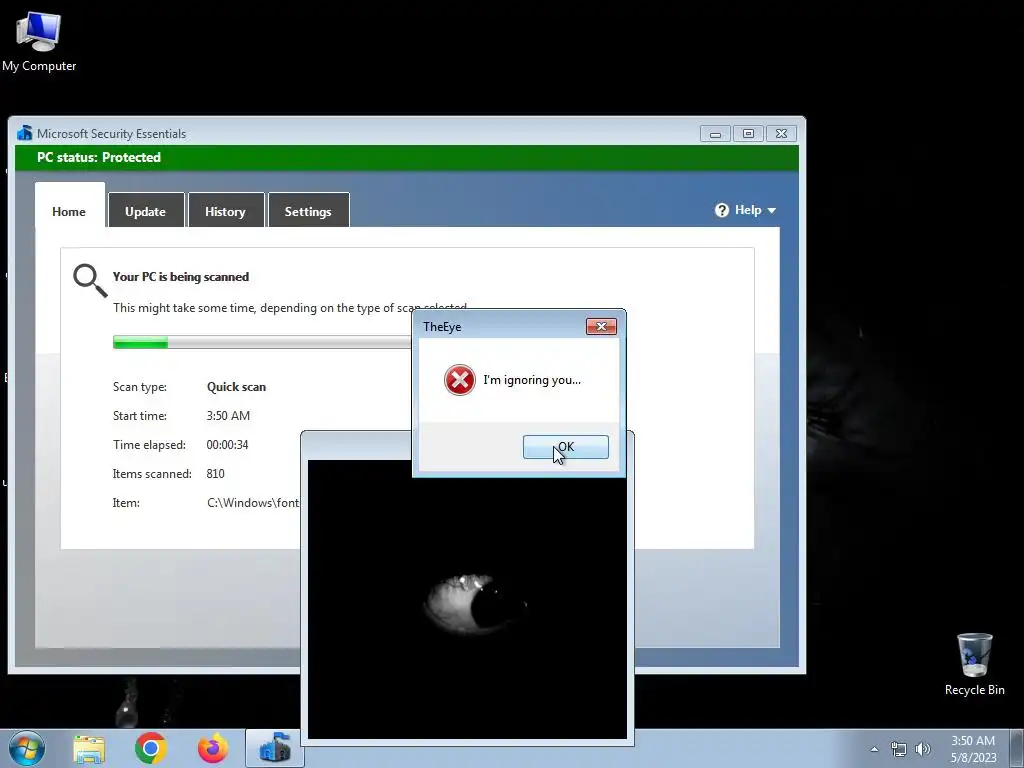Click the start time value "3:50 AM"
1024x768 pixels.
click(x=228, y=415)
